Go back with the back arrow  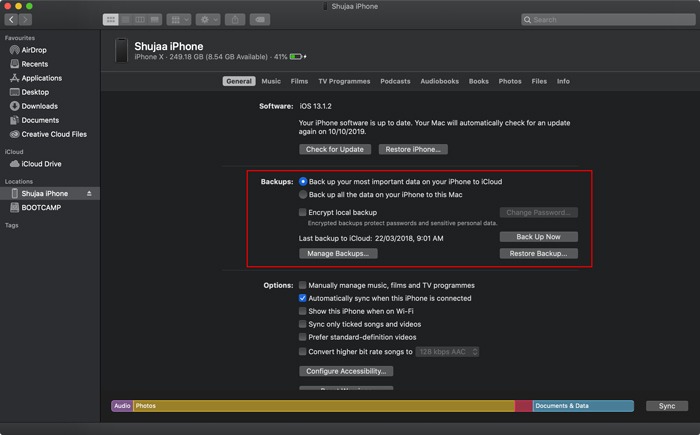tap(11, 19)
